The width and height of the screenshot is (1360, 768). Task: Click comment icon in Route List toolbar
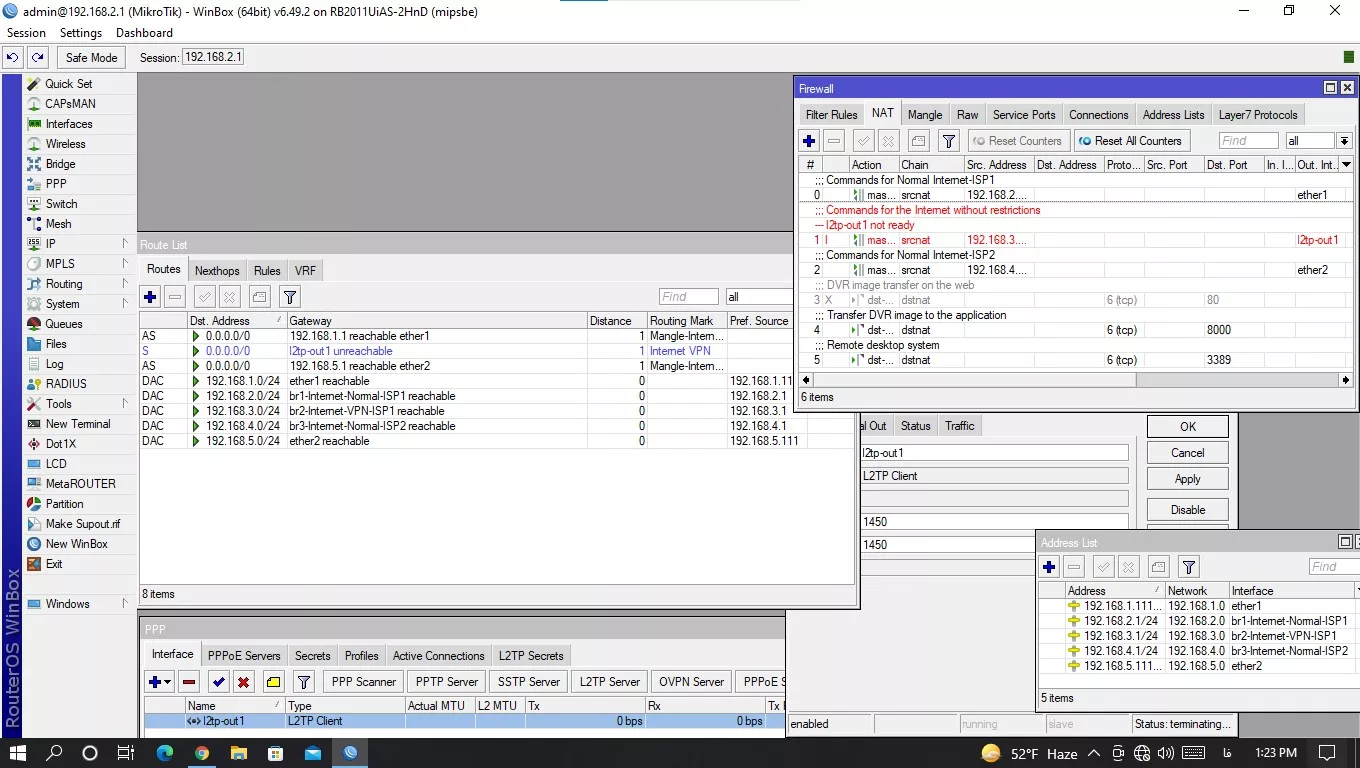[260, 297]
